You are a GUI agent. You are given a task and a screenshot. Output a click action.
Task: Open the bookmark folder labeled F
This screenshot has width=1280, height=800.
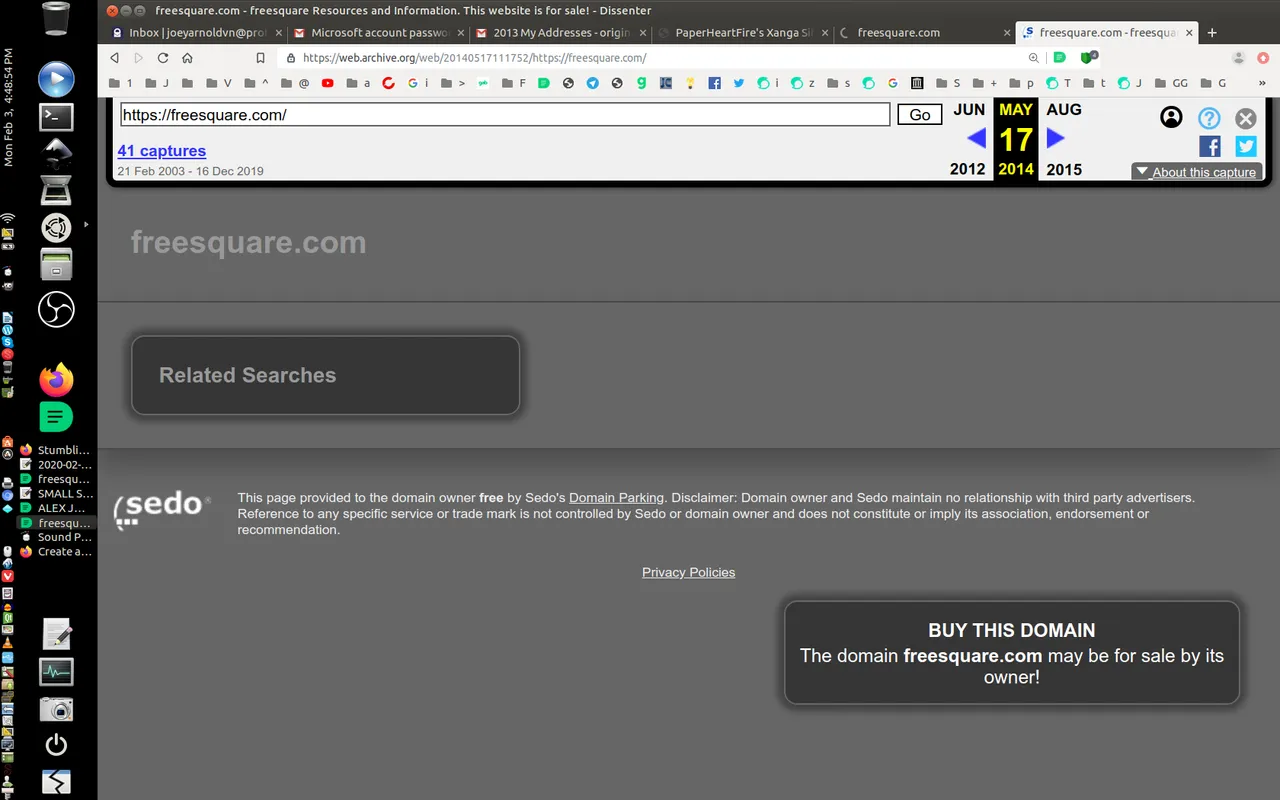click(x=514, y=83)
